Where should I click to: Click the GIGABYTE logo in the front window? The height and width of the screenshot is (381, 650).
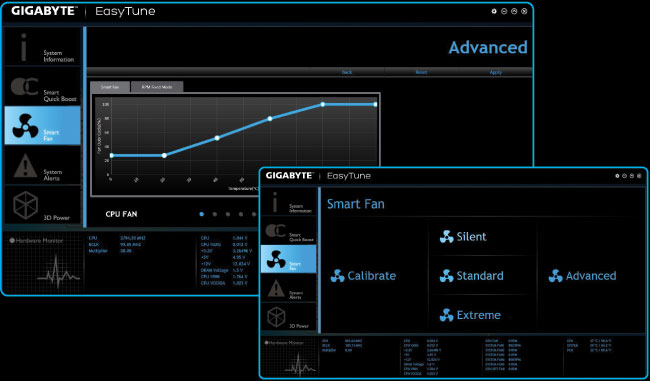tap(290, 176)
